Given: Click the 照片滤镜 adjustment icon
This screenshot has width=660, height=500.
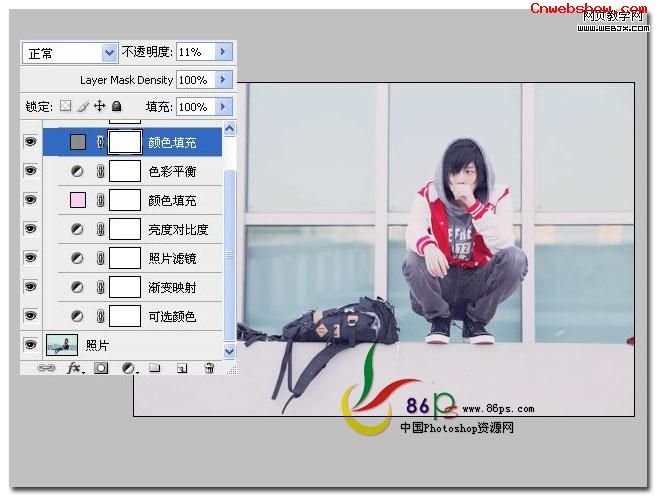Looking at the screenshot, I should pyautogui.click(x=77, y=258).
